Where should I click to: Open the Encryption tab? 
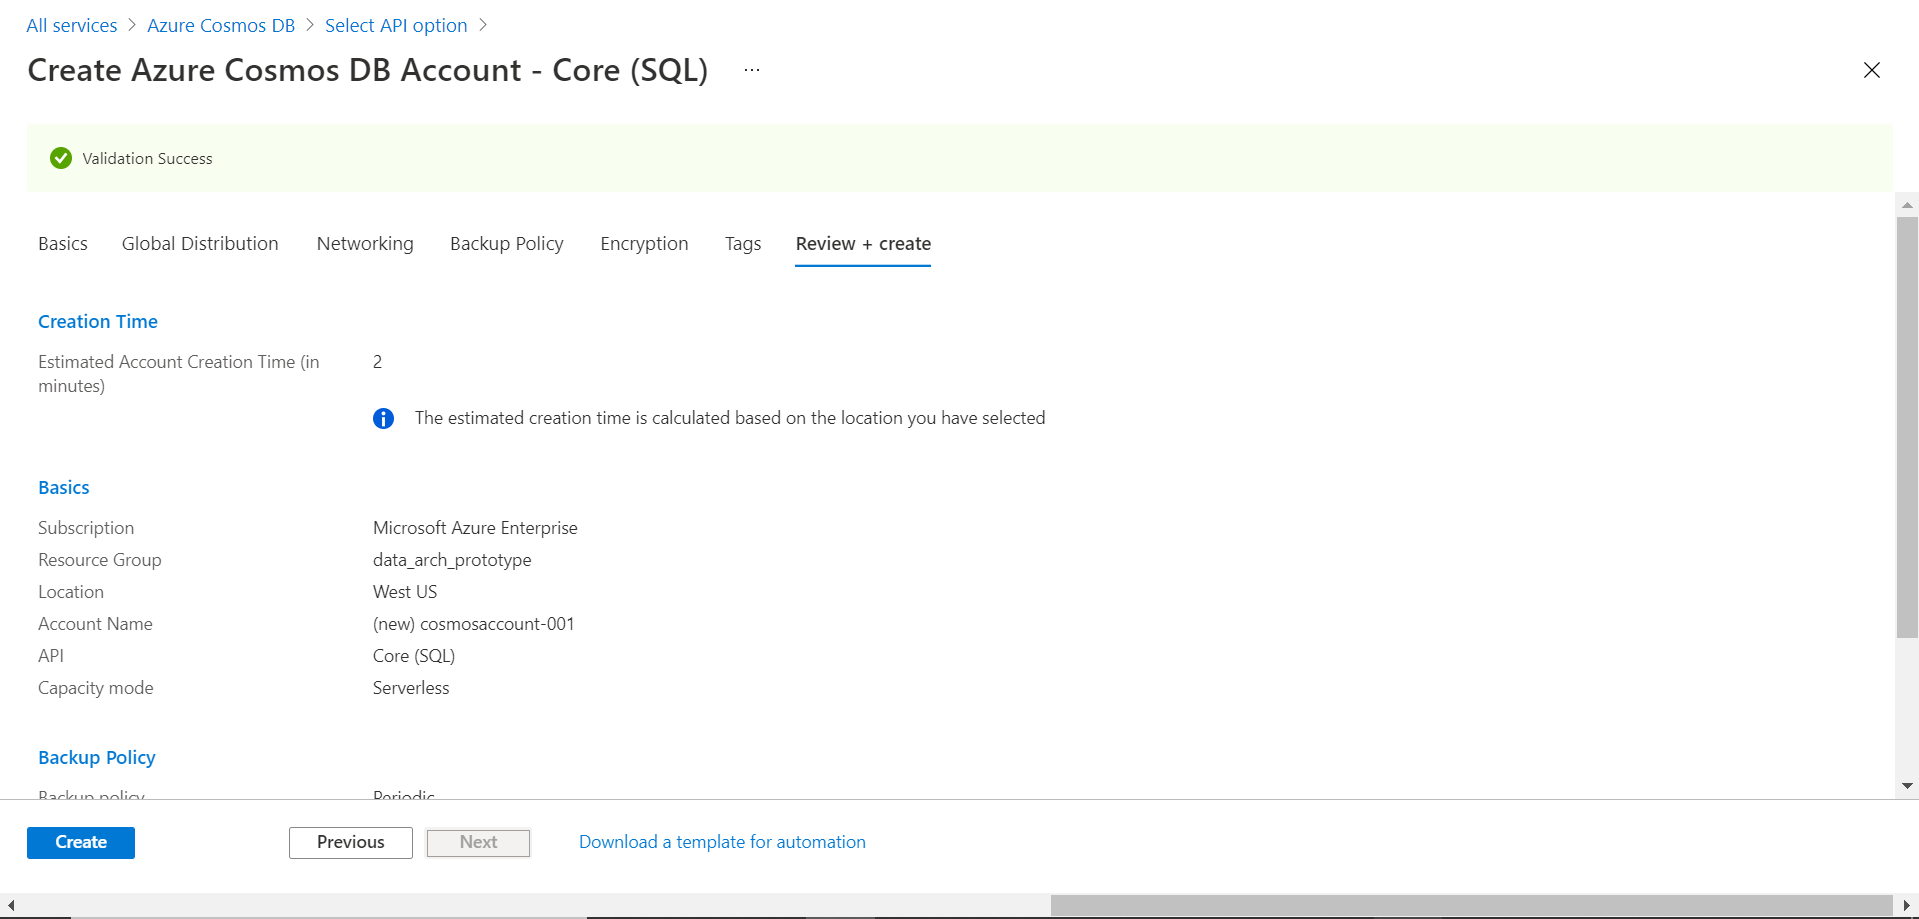[644, 244]
